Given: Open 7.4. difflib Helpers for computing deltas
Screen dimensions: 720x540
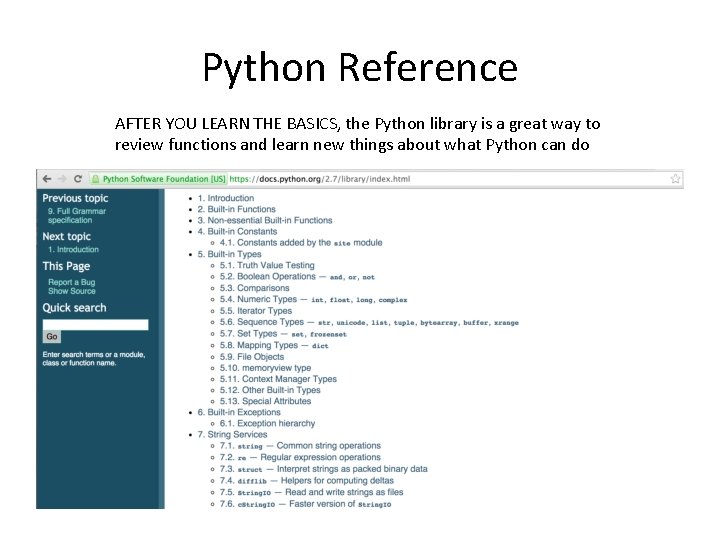Looking at the screenshot, I should click(x=307, y=481).
